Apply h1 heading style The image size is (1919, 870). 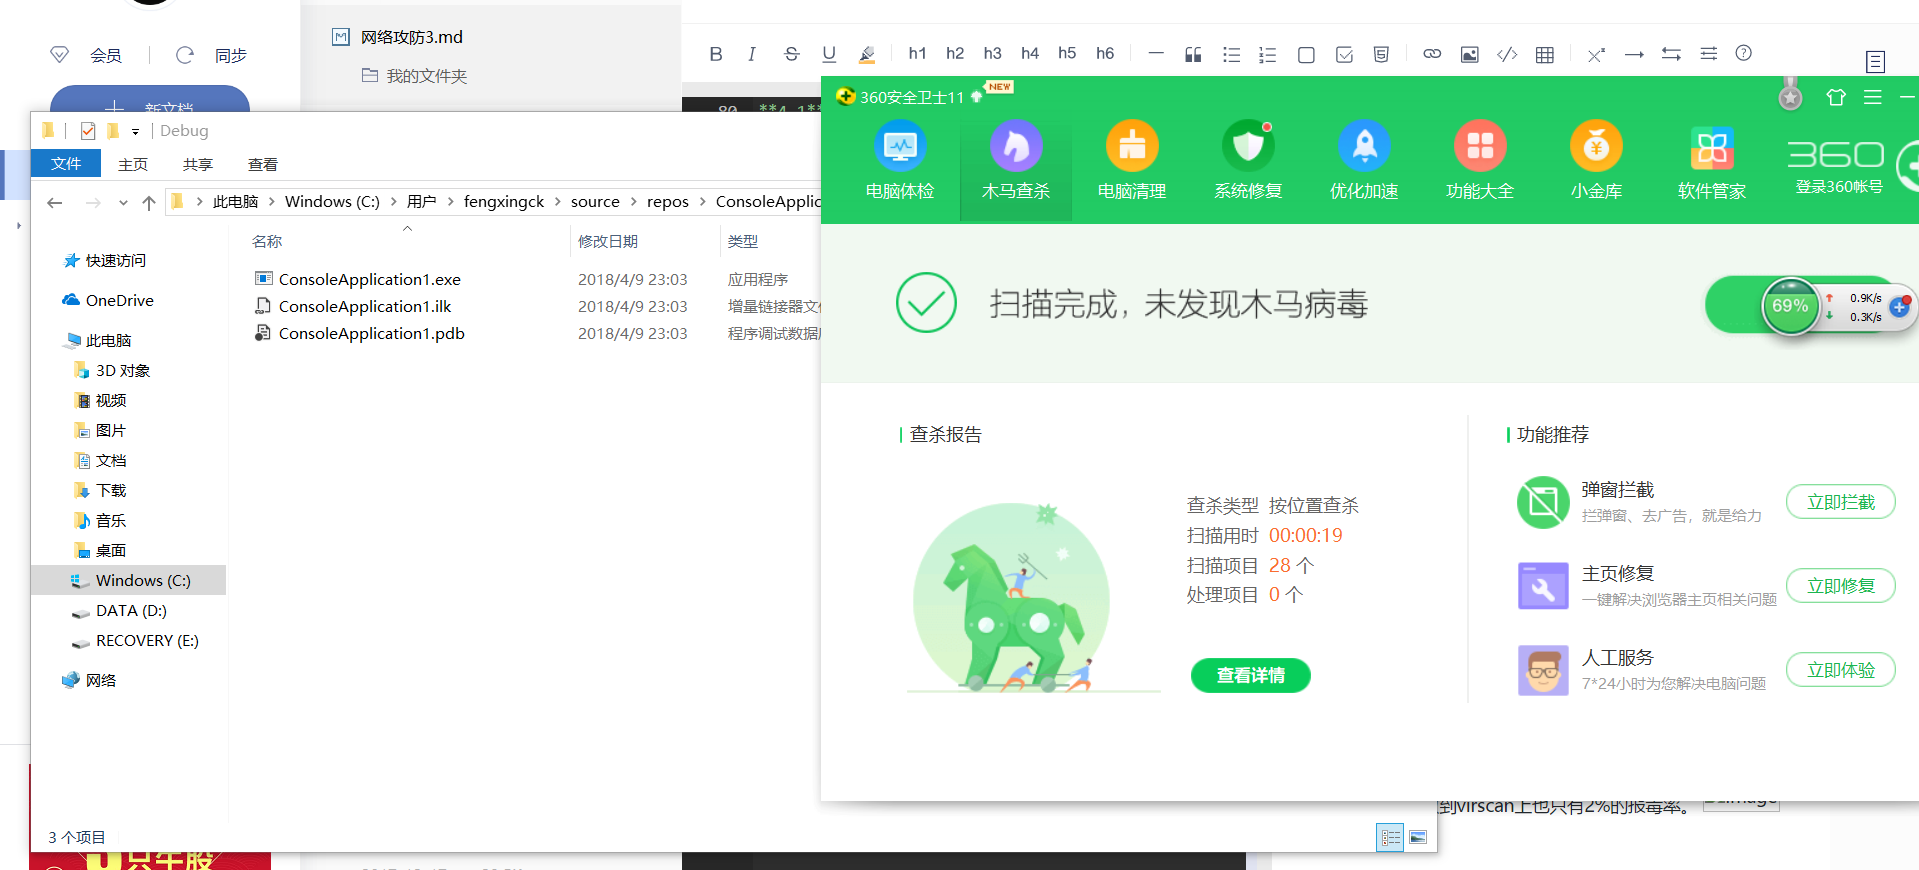917,54
